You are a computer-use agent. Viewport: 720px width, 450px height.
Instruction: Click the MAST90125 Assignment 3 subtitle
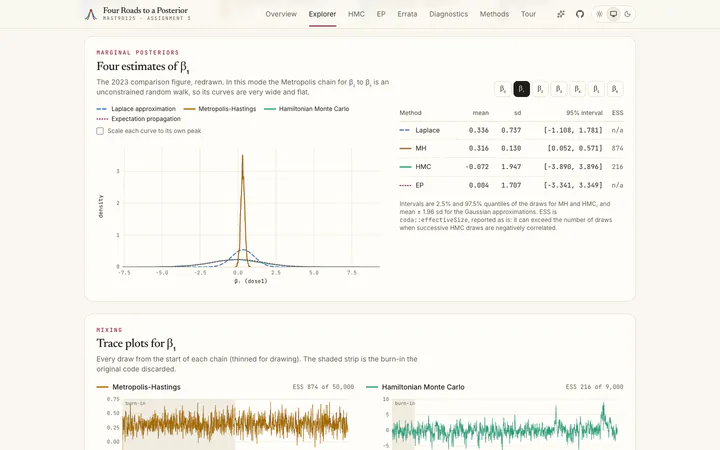[x=146, y=18]
